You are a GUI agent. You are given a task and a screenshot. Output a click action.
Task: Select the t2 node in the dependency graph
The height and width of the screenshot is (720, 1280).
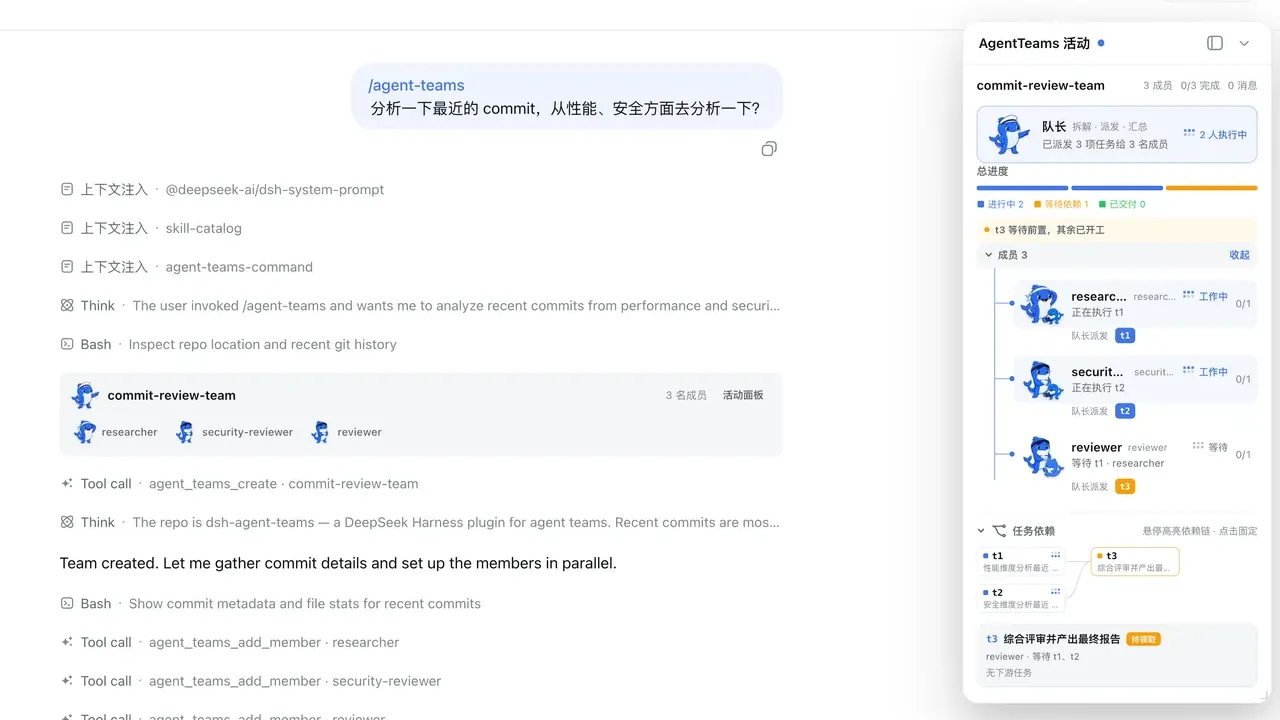tap(1021, 598)
